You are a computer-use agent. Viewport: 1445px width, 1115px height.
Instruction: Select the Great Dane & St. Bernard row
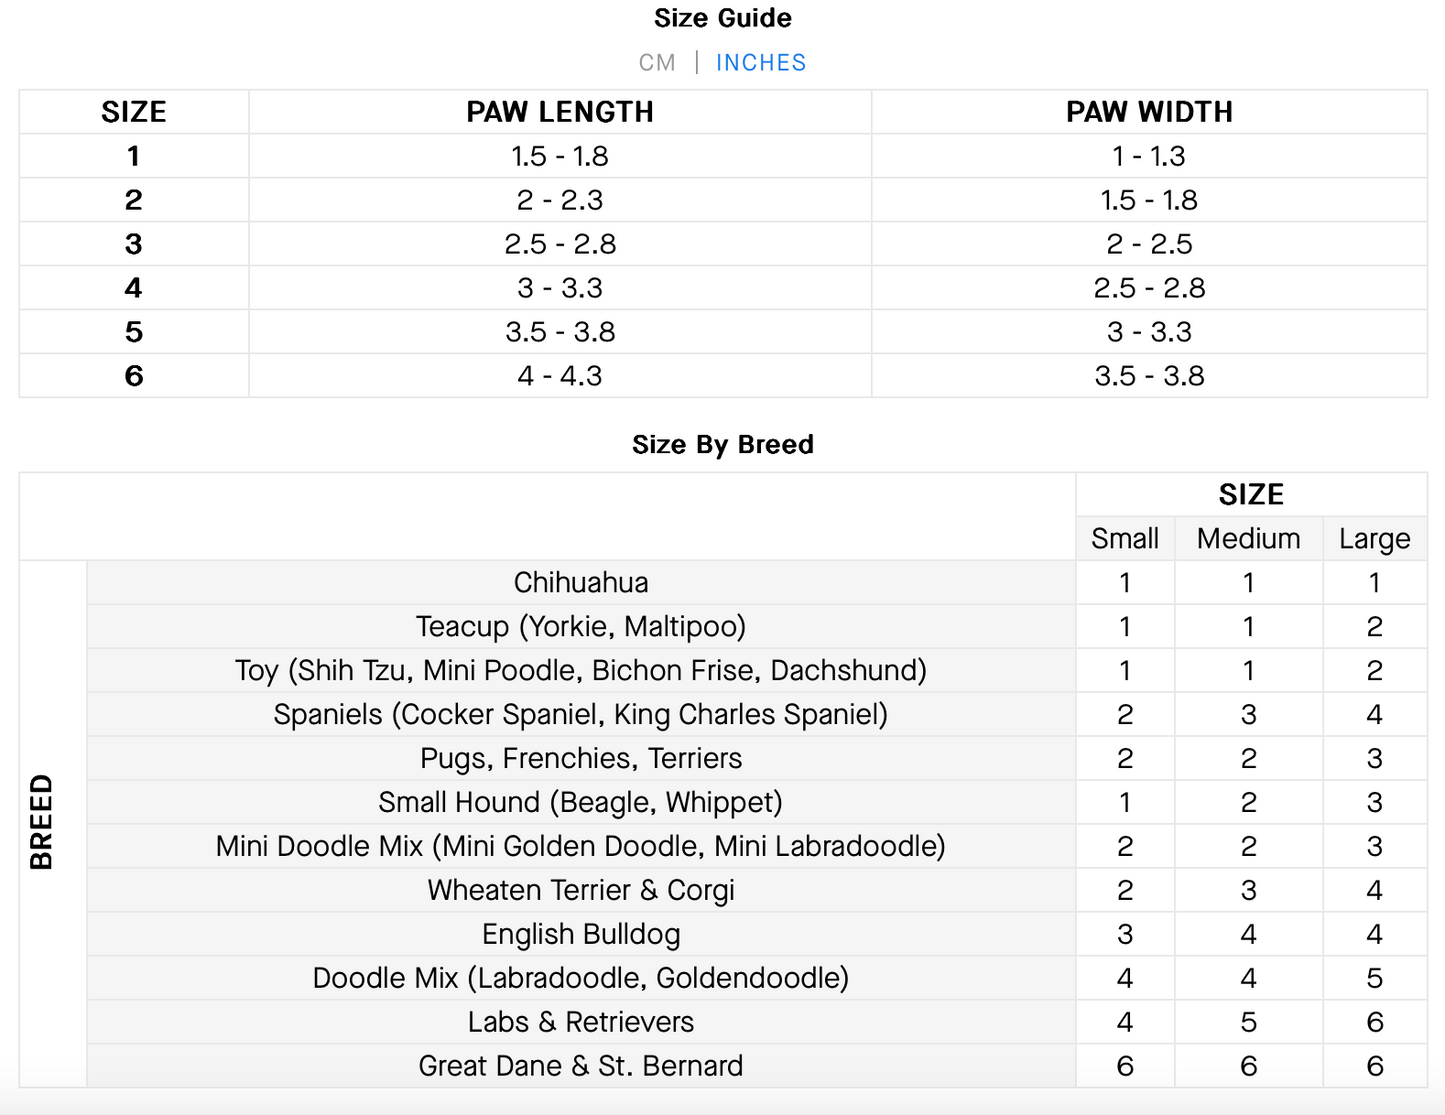[581, 1067]
